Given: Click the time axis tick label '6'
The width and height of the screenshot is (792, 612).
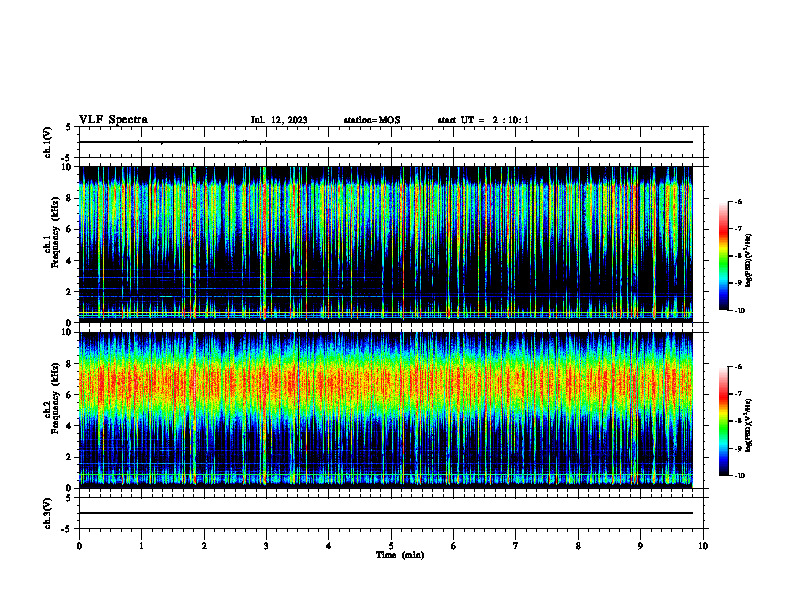Looking at the screenshot, I should (454, 546).
